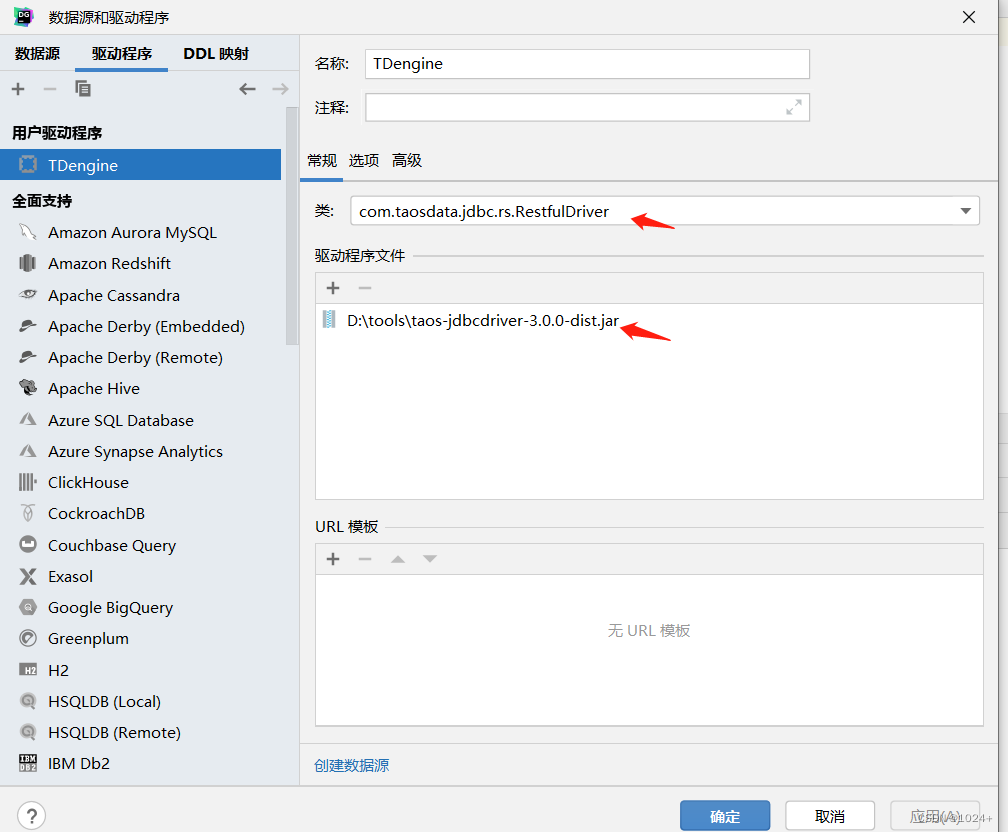Click Google BigQuery icon
This screenshot has height=832, width=1008.
[x=28, y=607]
